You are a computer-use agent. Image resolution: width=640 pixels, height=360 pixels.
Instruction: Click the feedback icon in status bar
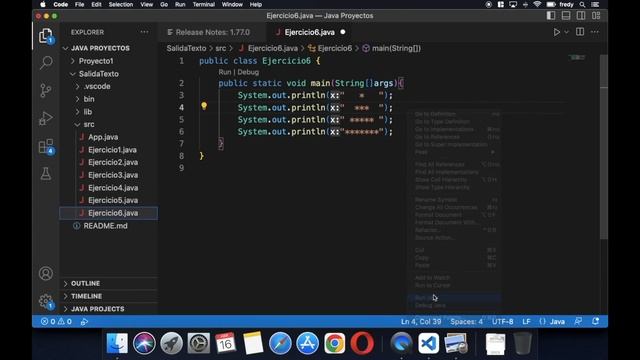(578, 321)
